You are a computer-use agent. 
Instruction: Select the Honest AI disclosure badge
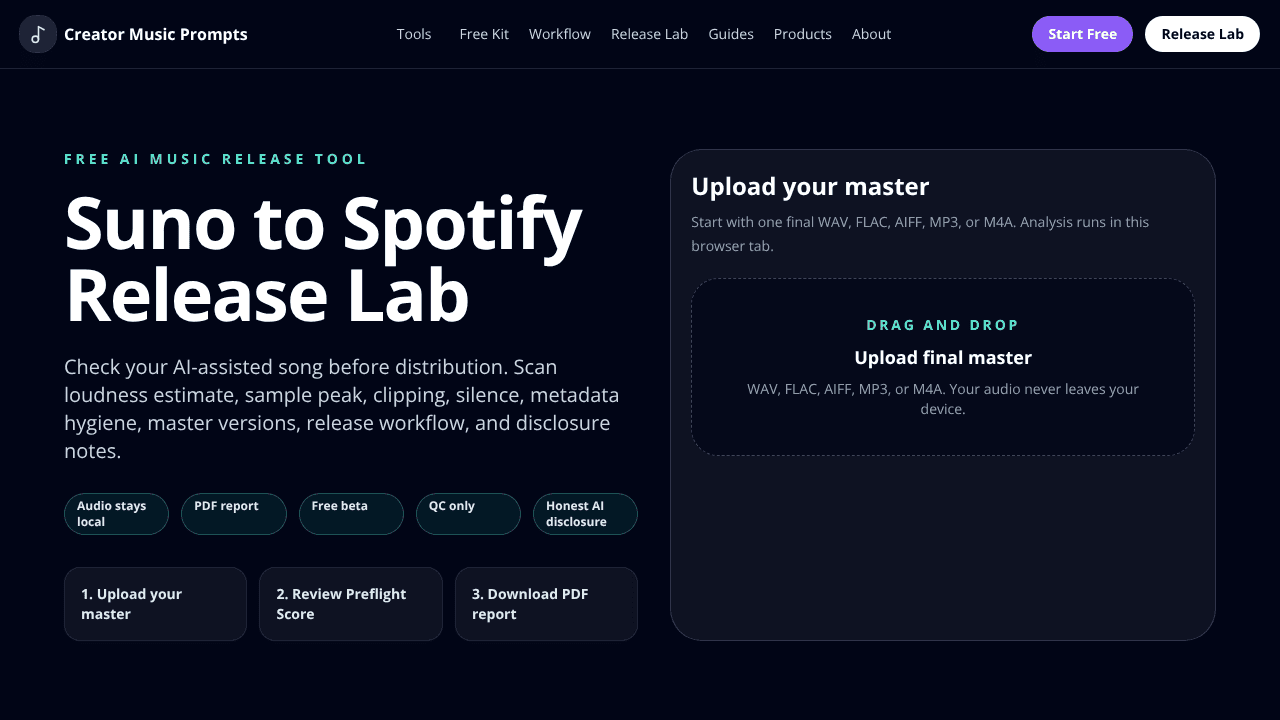tap(585, 514)
